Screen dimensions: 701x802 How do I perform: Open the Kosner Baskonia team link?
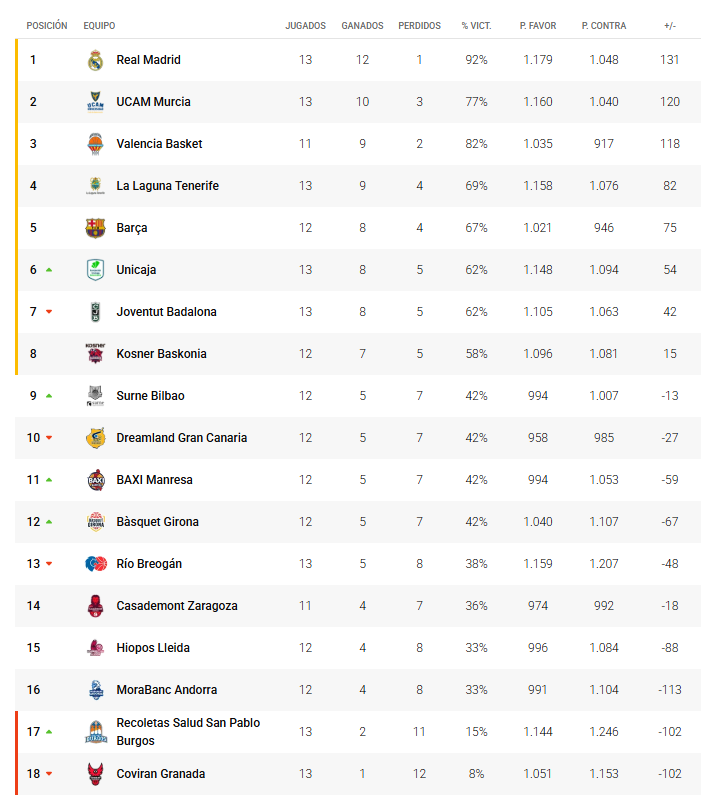click(x=161, y=354)
